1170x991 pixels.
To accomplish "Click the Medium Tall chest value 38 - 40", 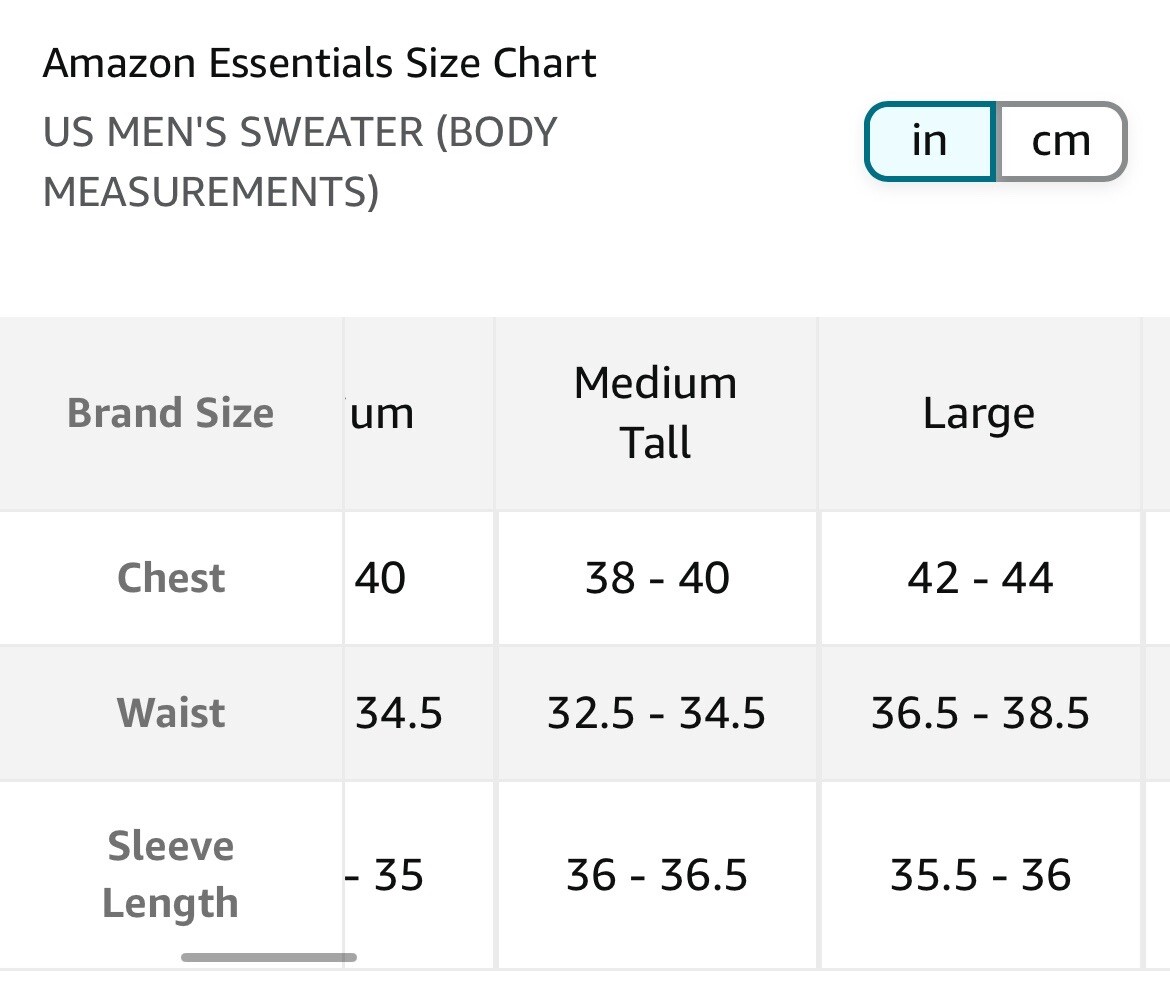I will pyautogui.click(x=657, y=578).
